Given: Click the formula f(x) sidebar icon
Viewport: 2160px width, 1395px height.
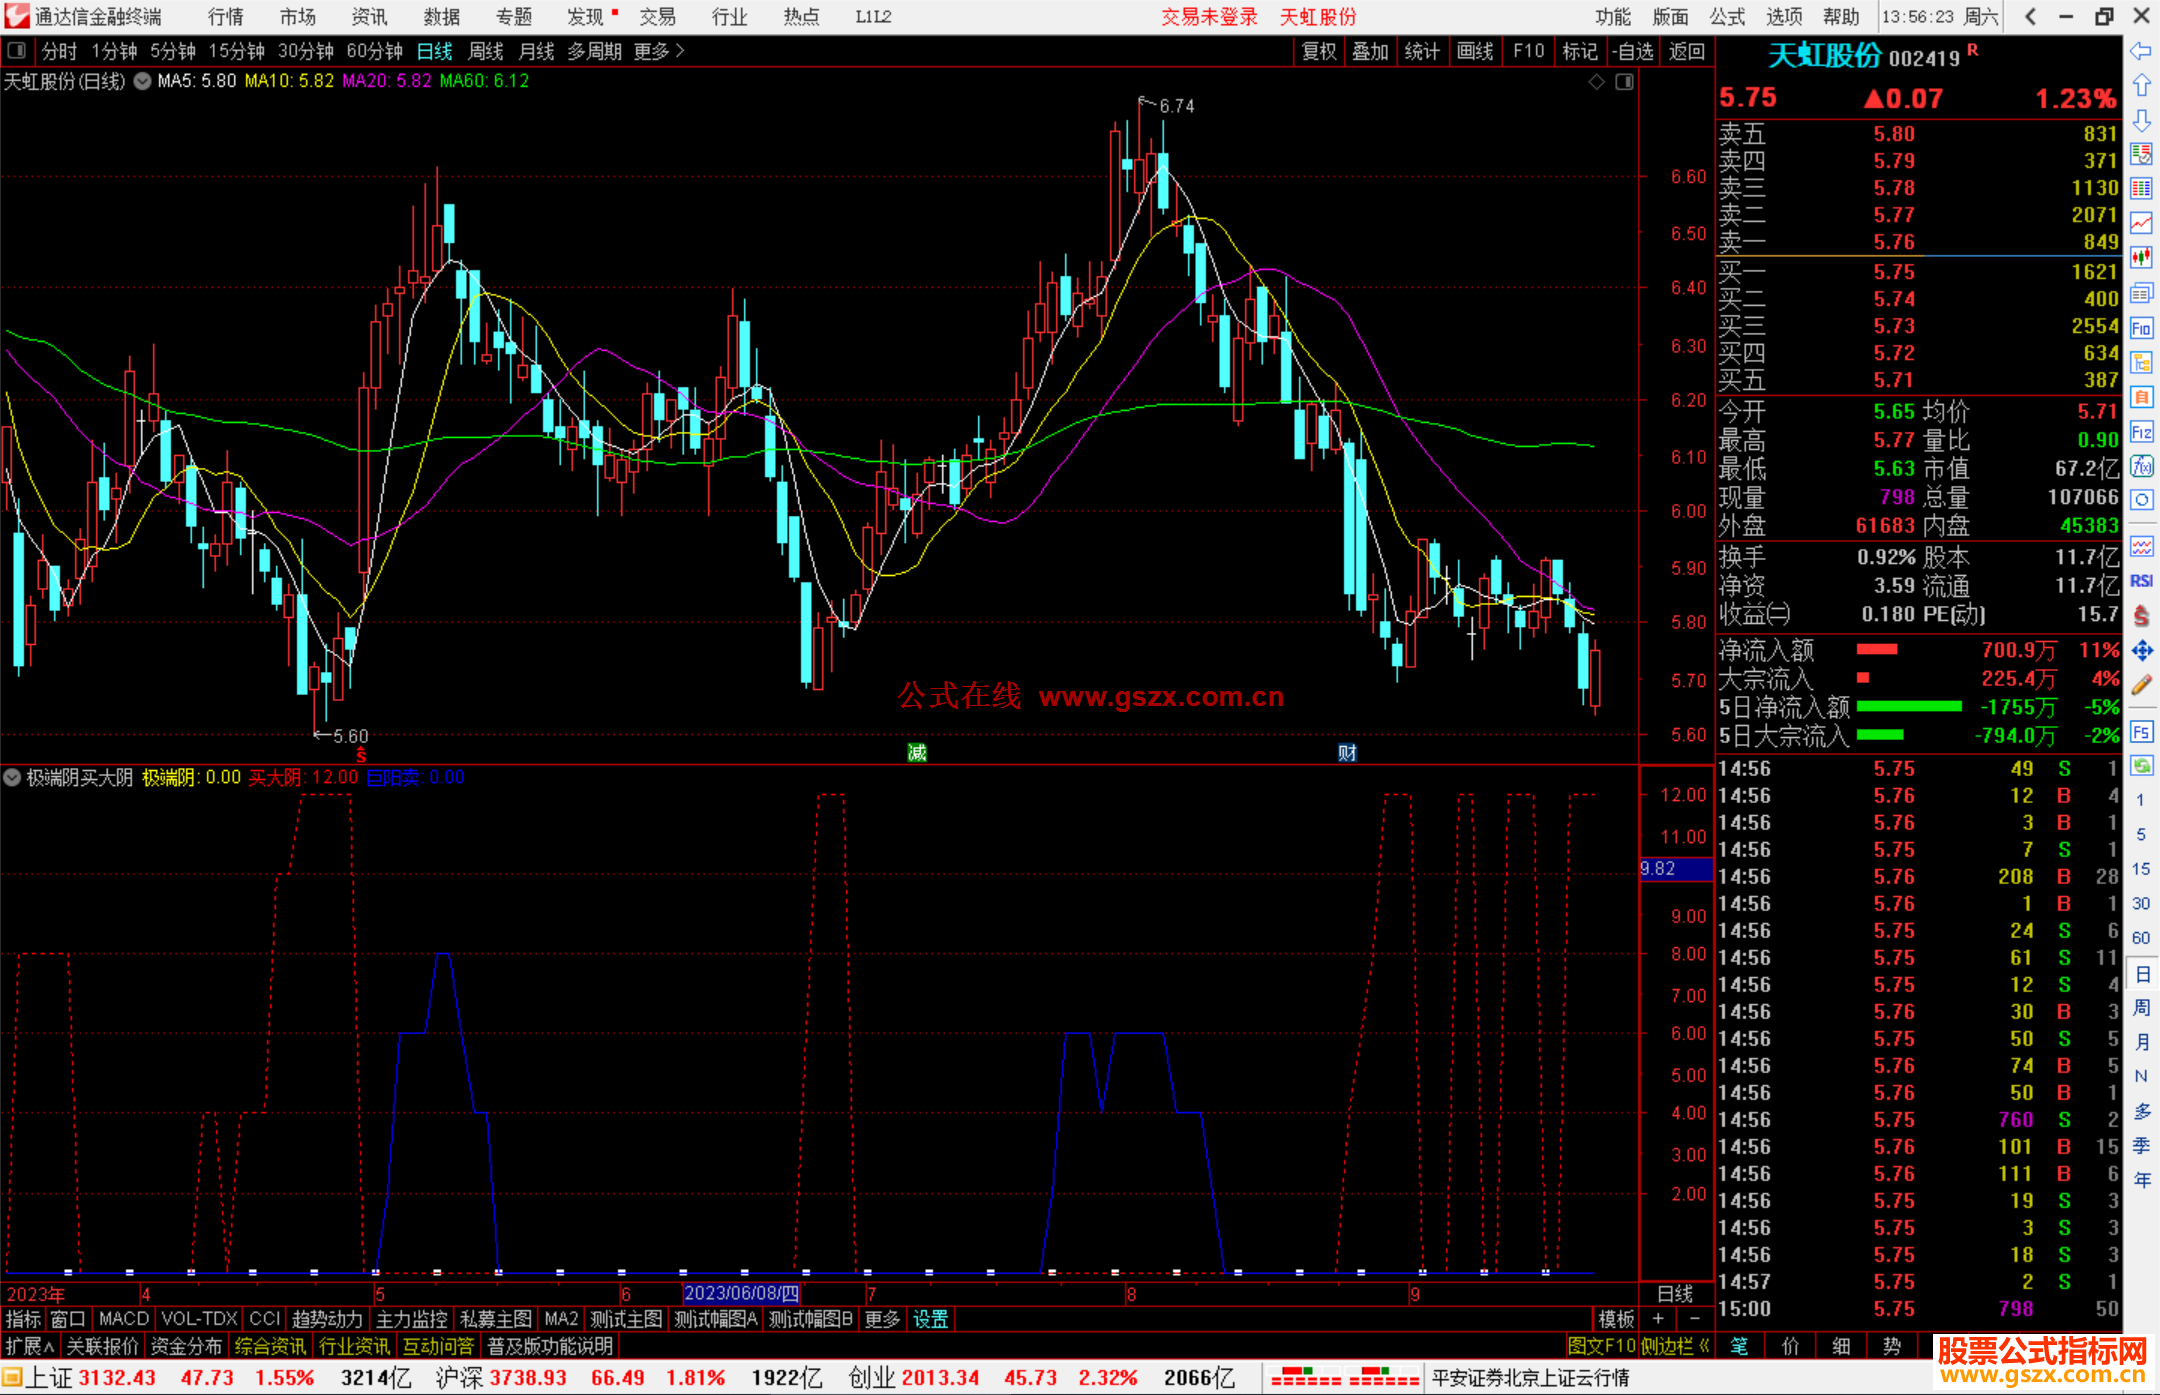Looking at the screenshot, I should click(x=2141, y=466).
